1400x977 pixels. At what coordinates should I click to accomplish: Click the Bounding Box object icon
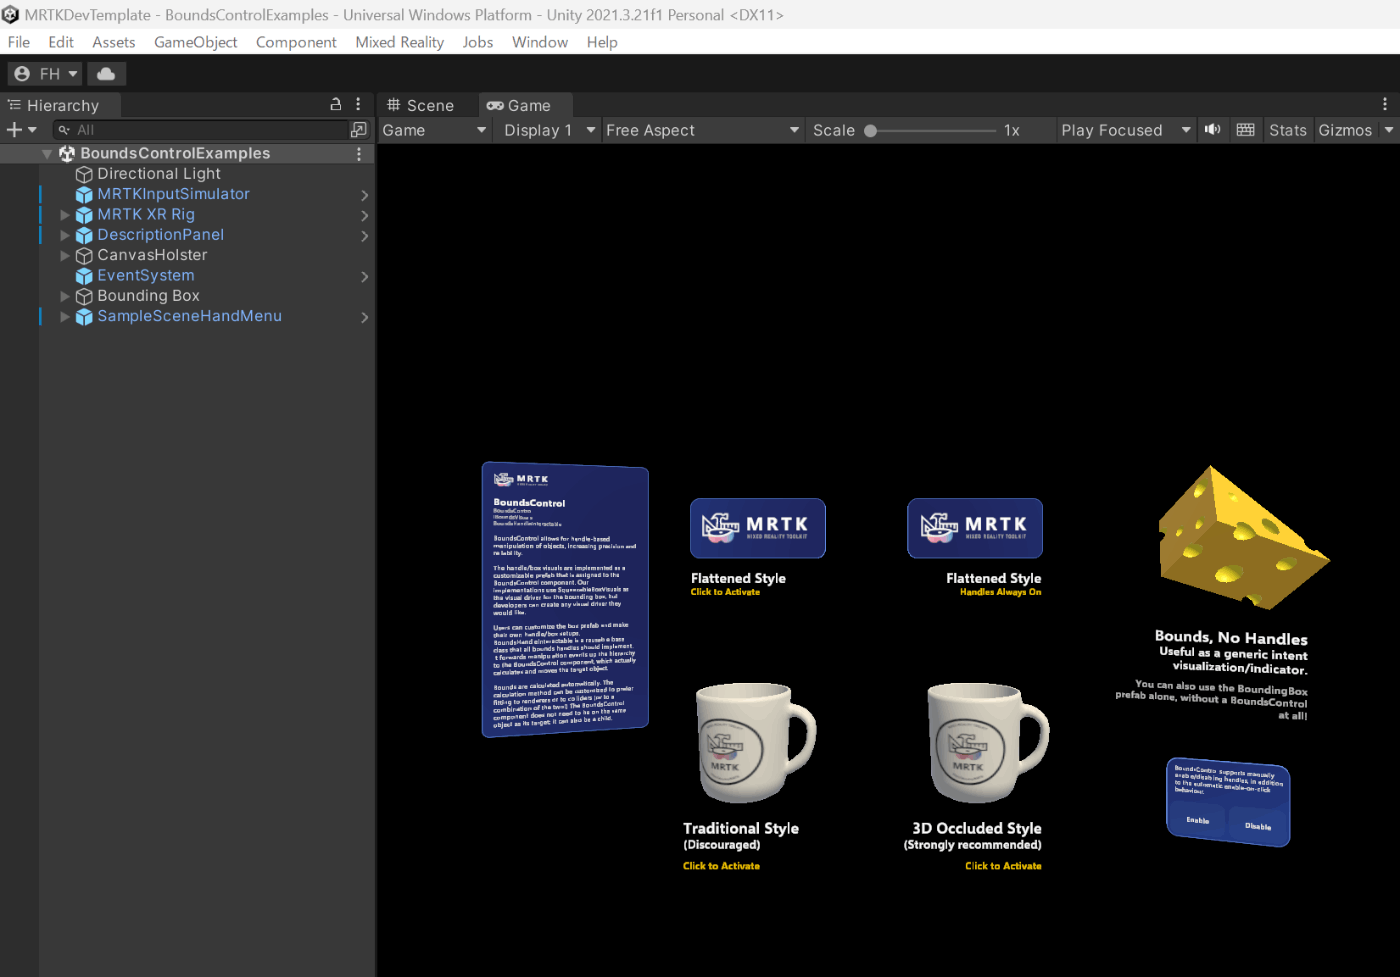pyautogui.click(x=84, y=297)
